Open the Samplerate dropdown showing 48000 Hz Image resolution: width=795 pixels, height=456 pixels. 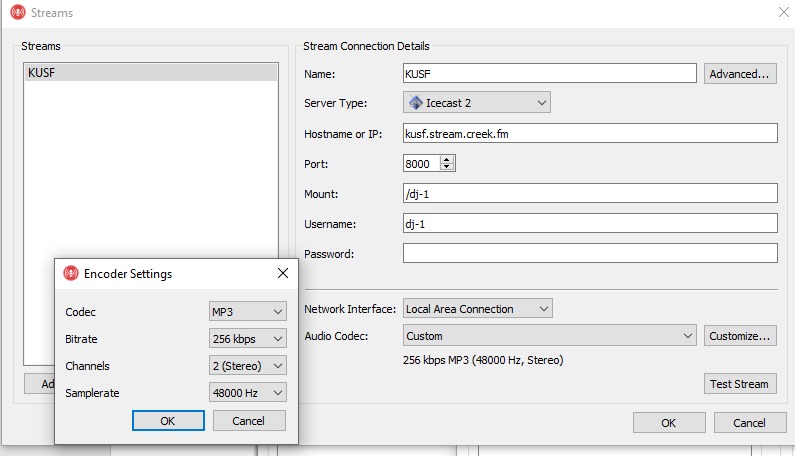pyautogui.click(x=247, y=392)
